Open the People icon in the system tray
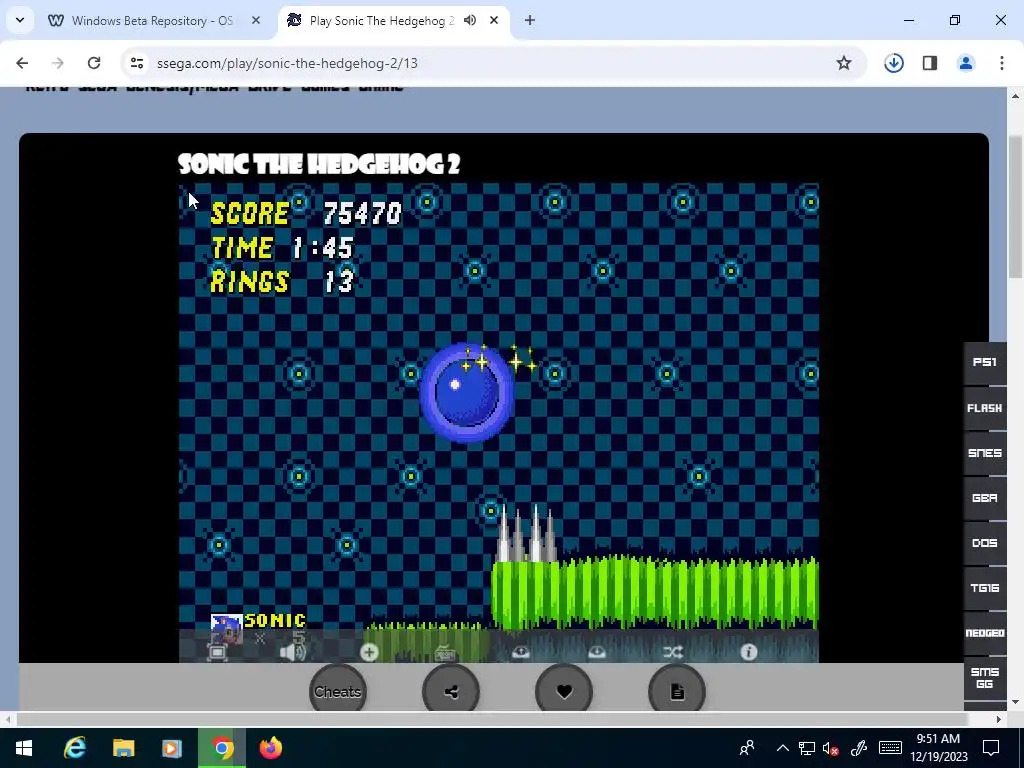Image resolution: width=1024 pixels, height=768 pixels. [747, 748]
